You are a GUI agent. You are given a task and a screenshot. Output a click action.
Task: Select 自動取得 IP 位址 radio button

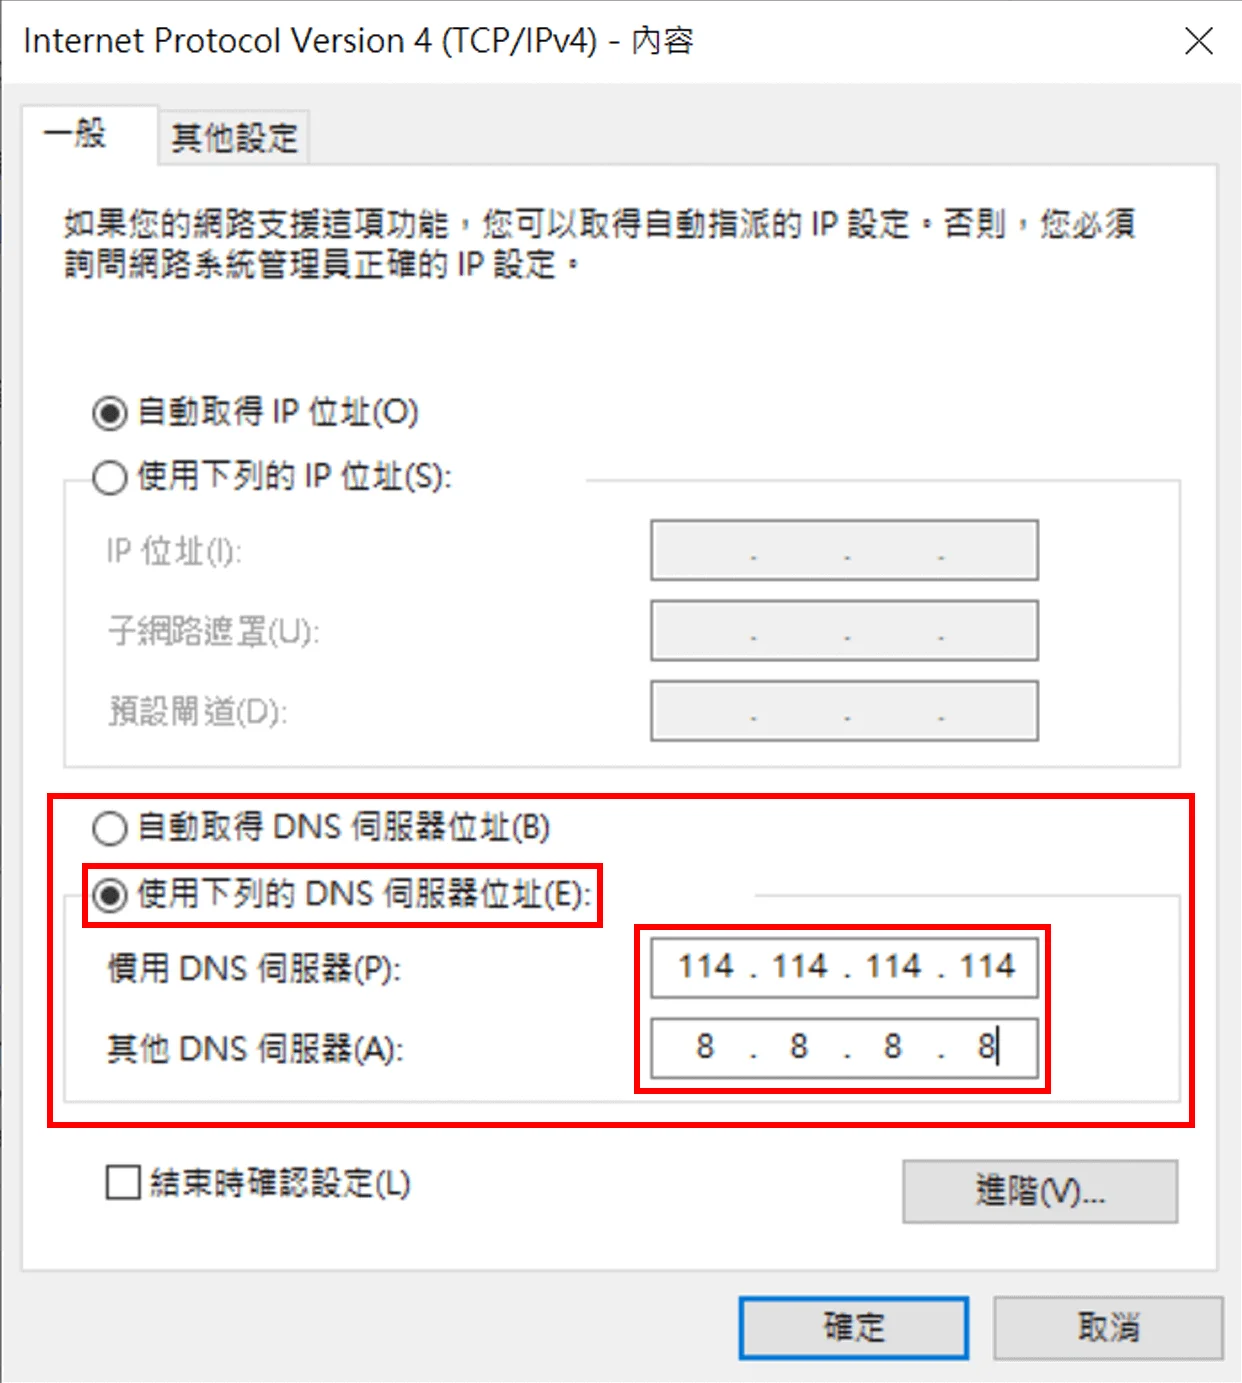(x=110, y=412)
